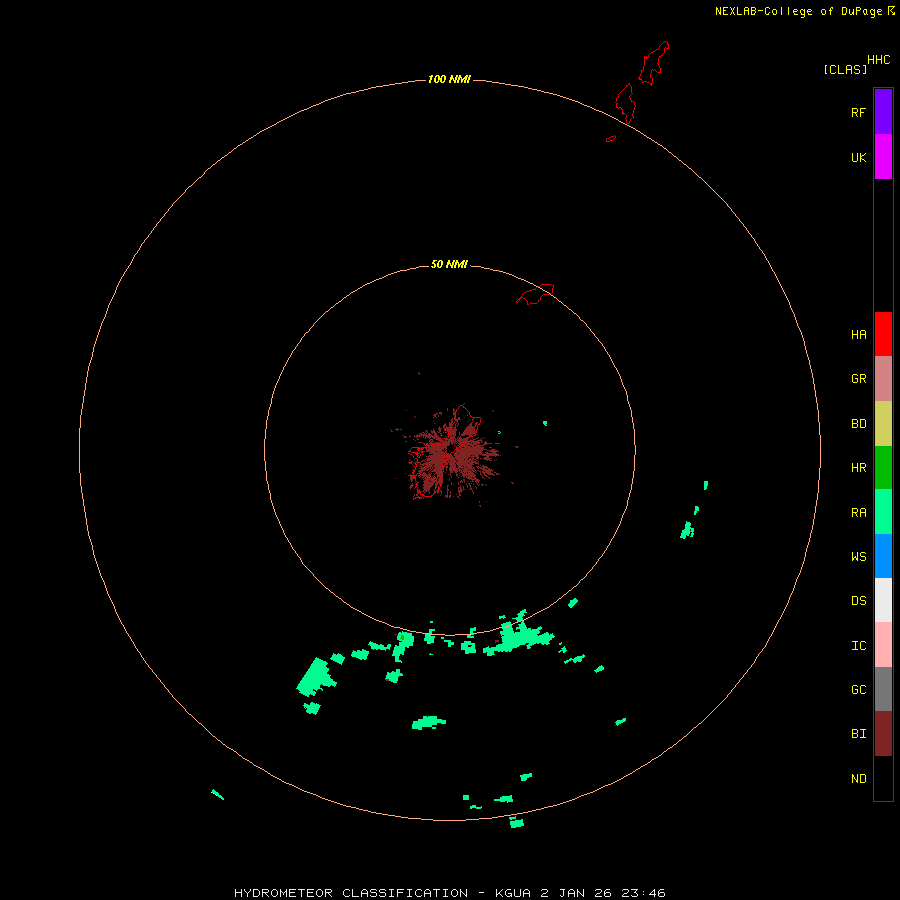Viewport: 900px width, 900px height.
Task: Click the RF purple legend swatch
Action: [883, 112]
